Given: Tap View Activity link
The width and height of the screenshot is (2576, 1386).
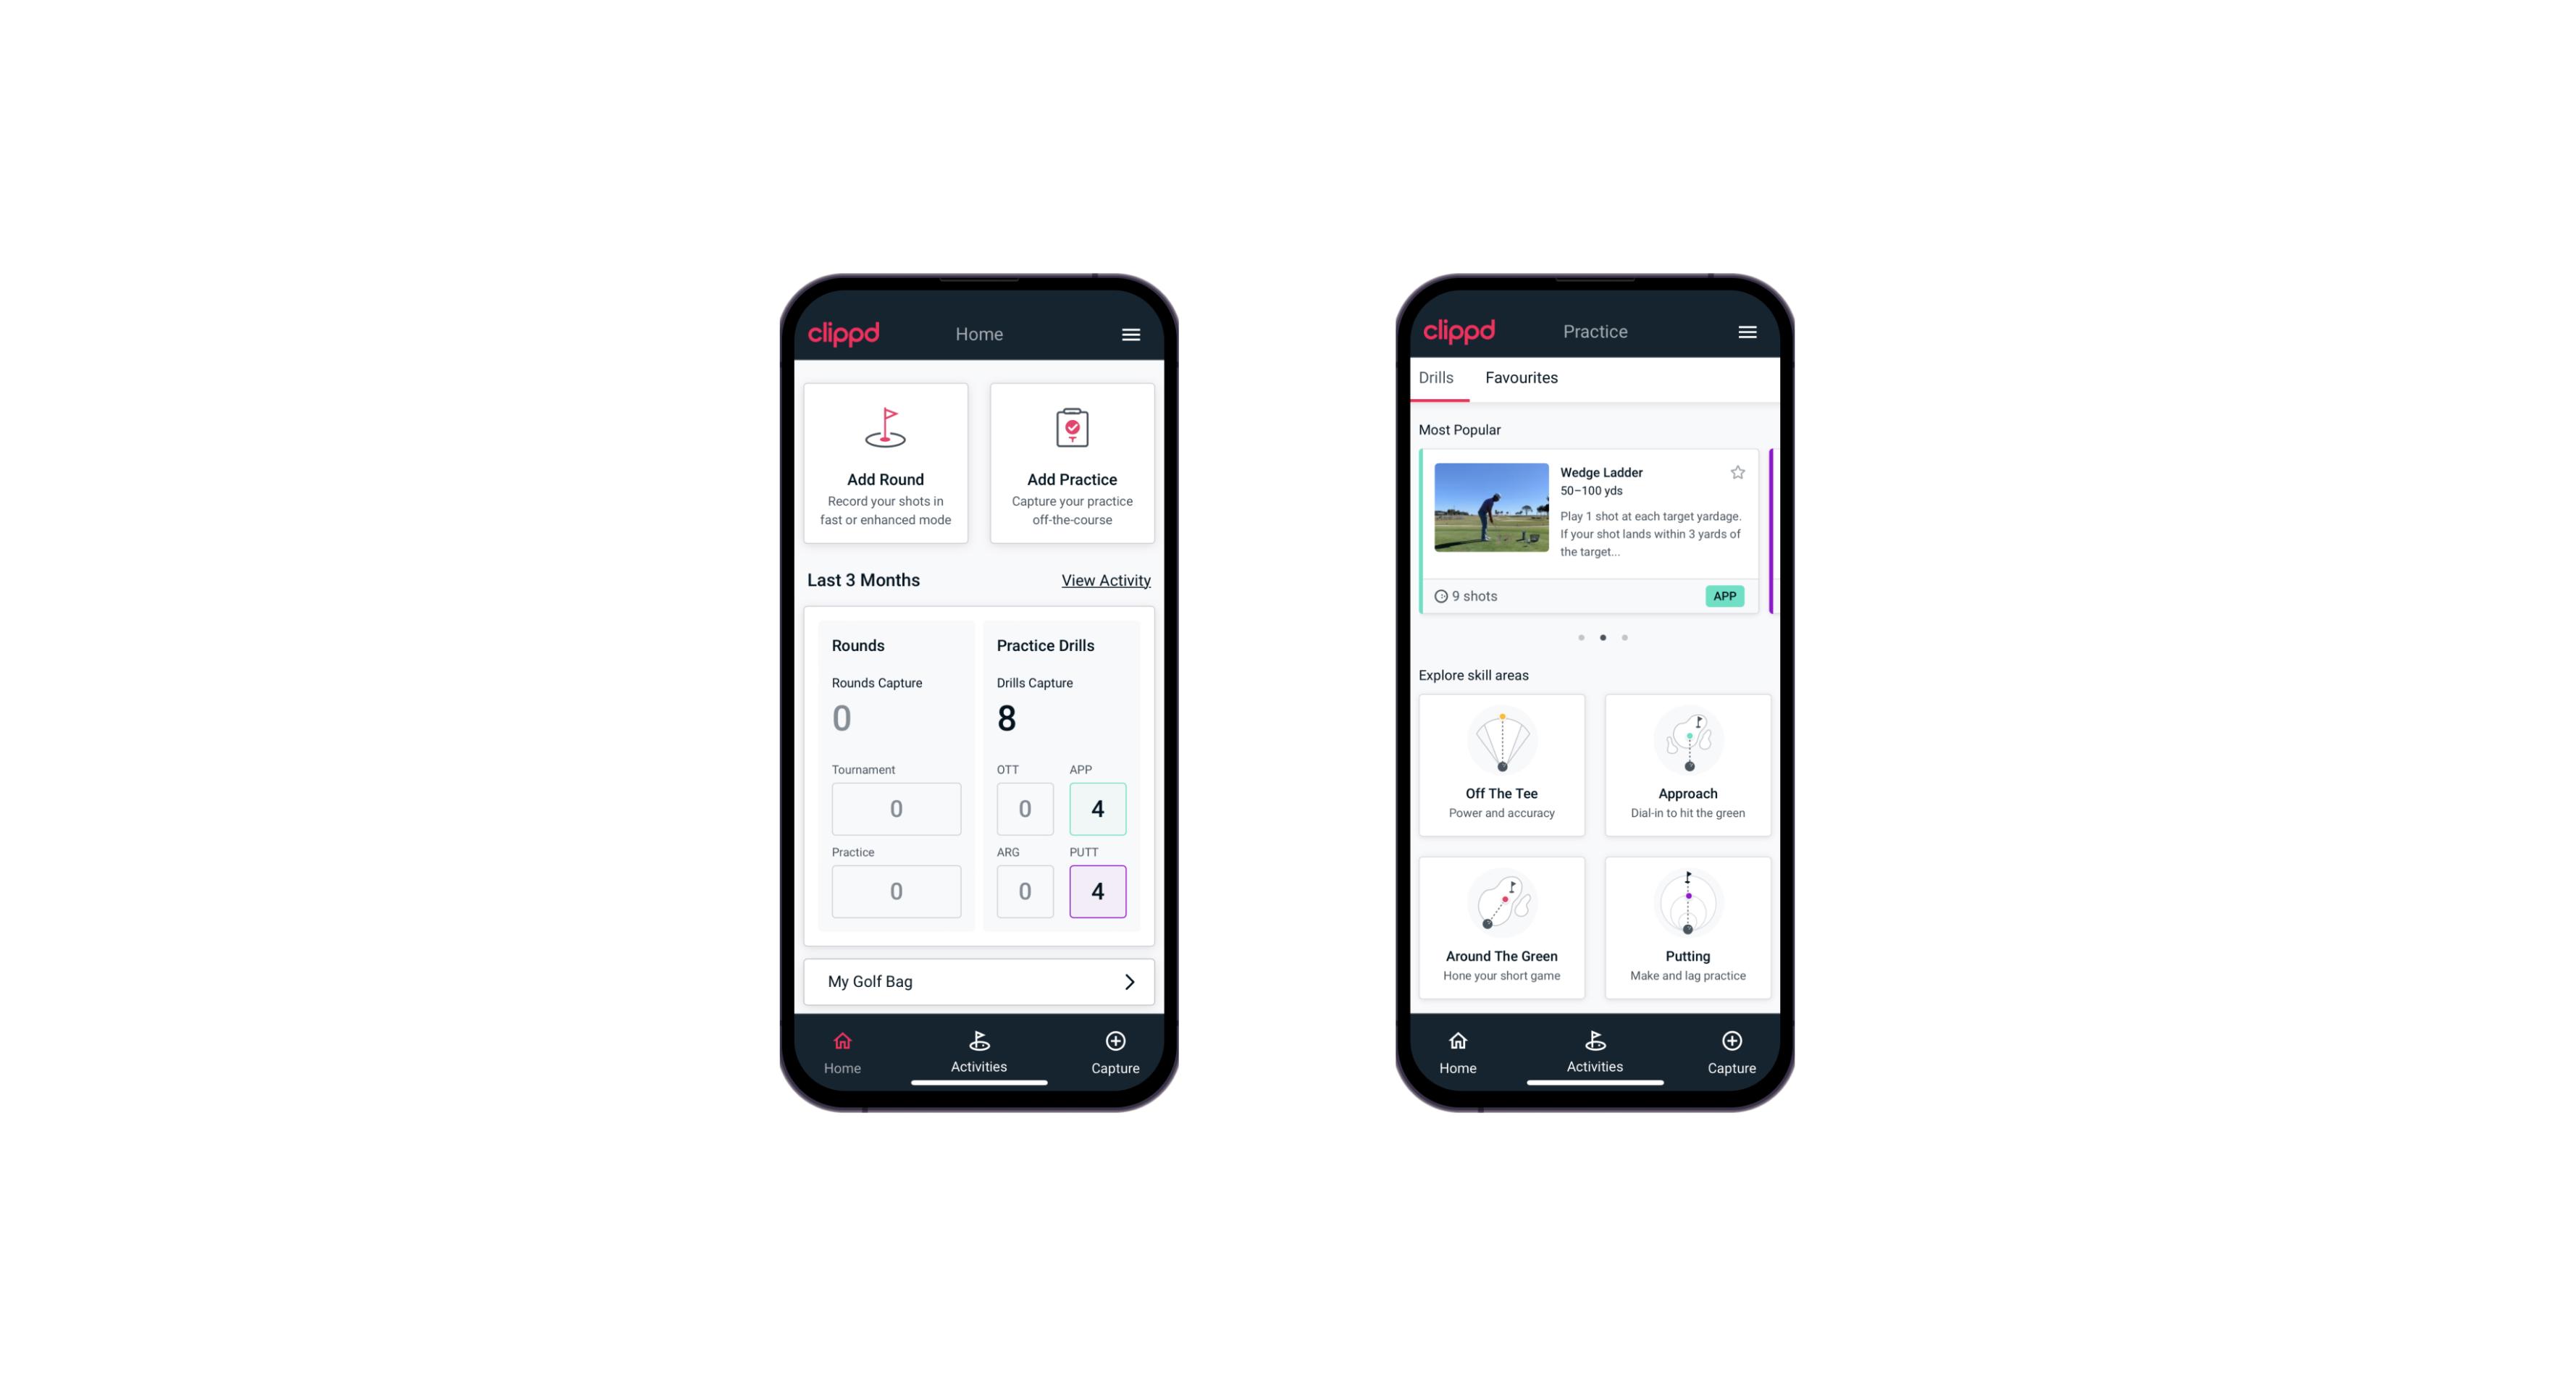Looking at the screenshot, I should coord(1106,580).
